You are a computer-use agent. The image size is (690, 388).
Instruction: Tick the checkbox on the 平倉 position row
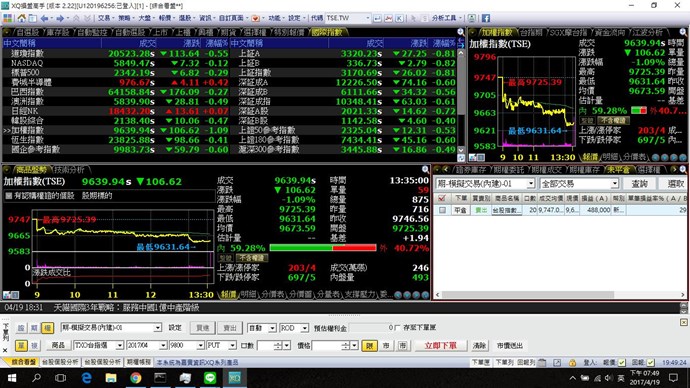[x=442, y=210]
